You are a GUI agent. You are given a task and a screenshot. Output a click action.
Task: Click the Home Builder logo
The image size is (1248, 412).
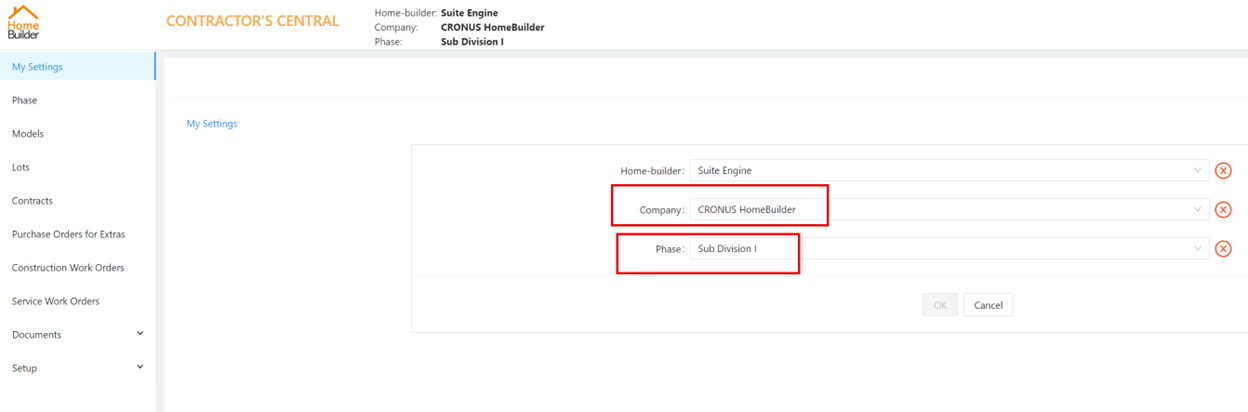[x=23, y=22]
